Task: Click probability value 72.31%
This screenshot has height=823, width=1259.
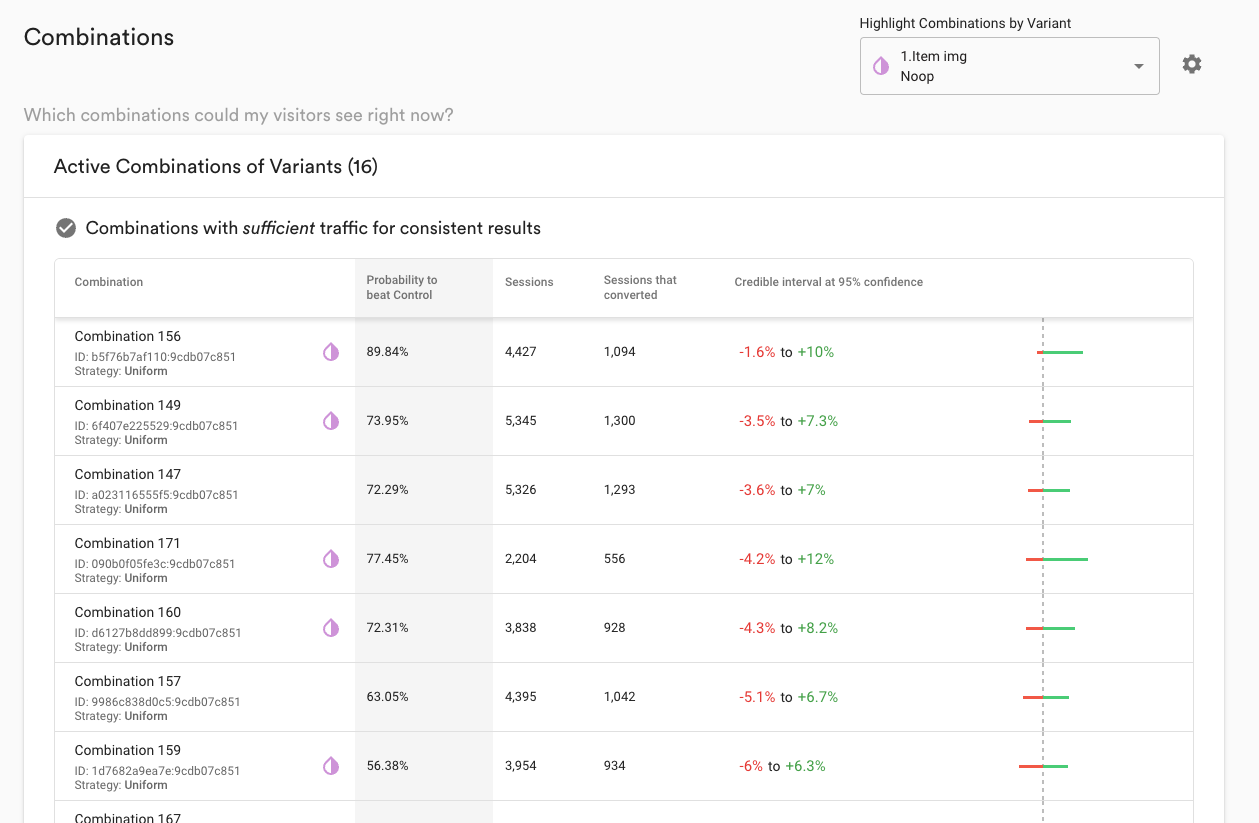Action: tap(388, 628)
